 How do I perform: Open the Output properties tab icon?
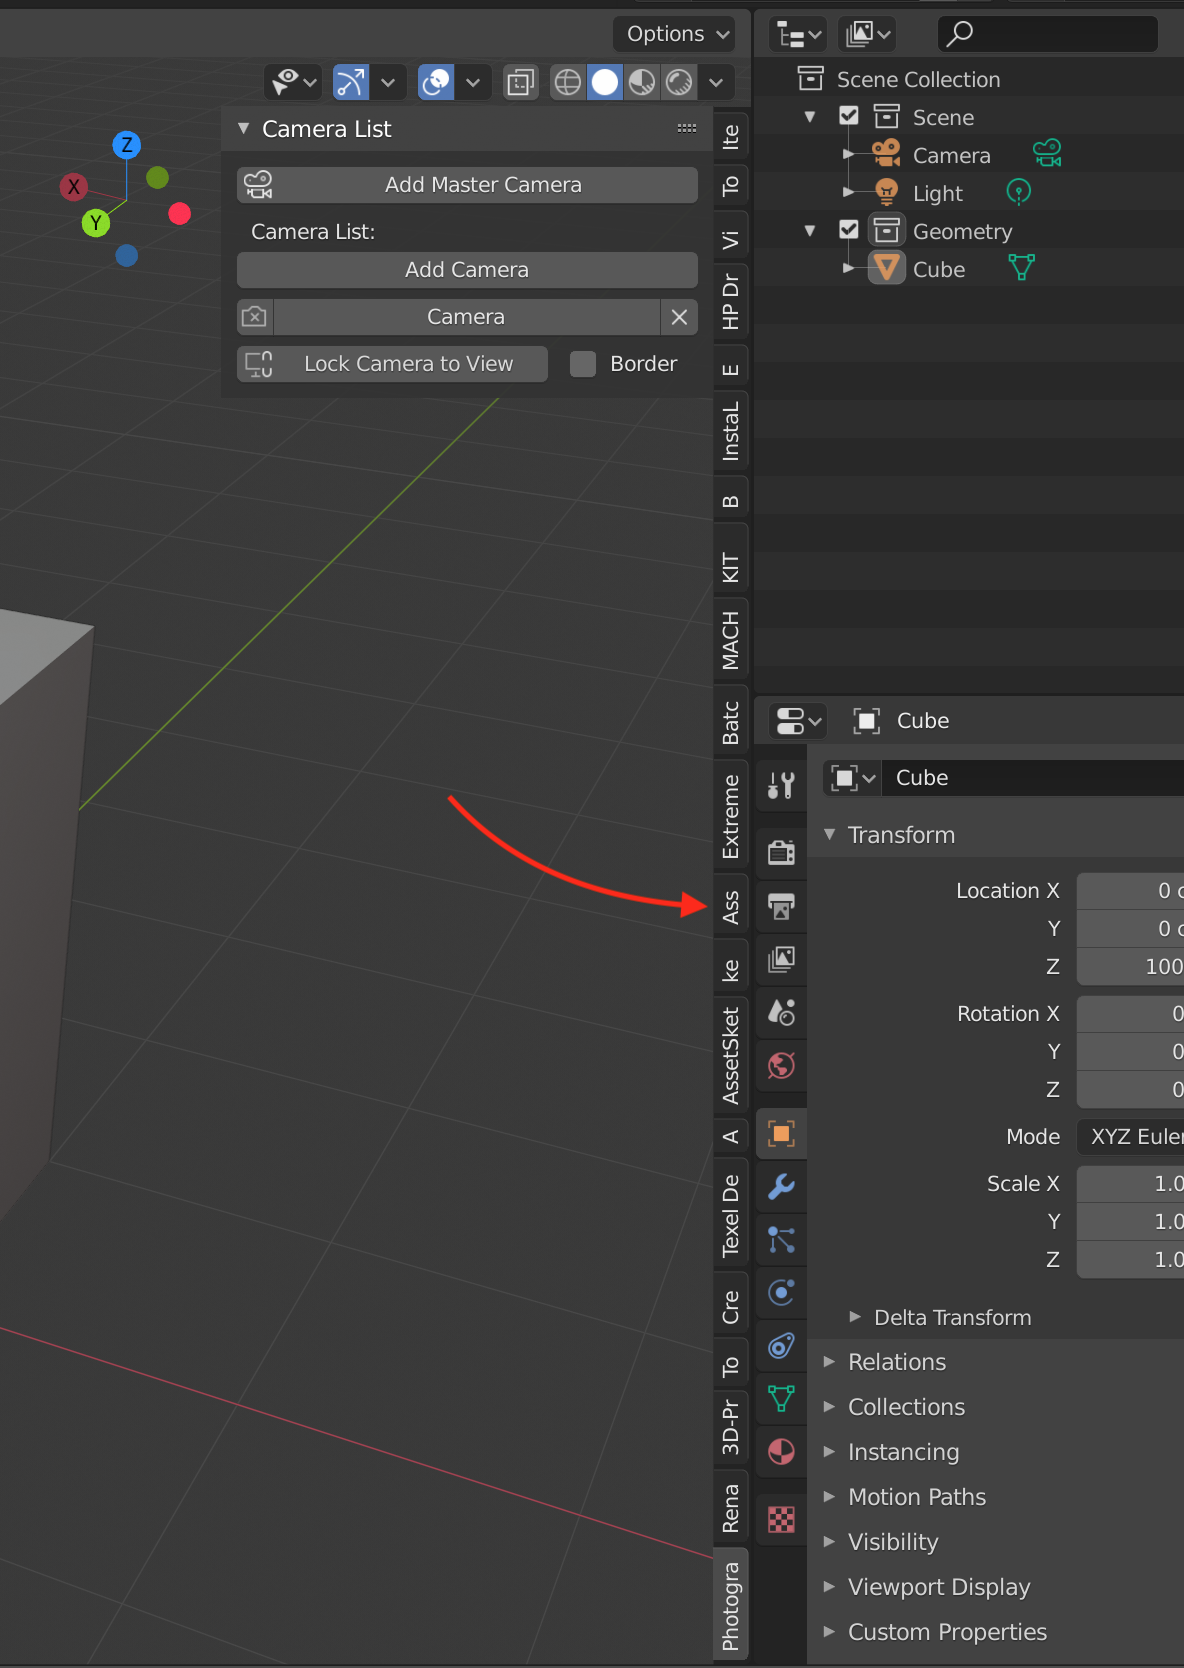pyautogui.click(x=781, y=906)
